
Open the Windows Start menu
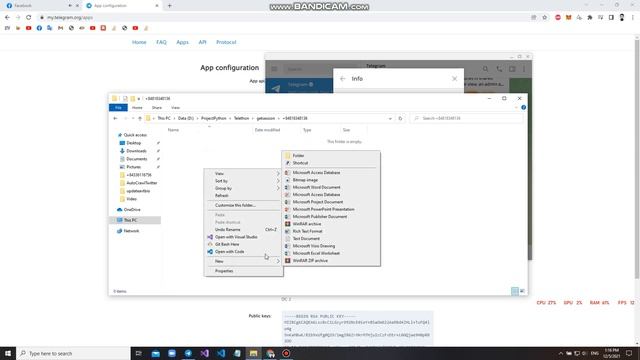(8, 353)
